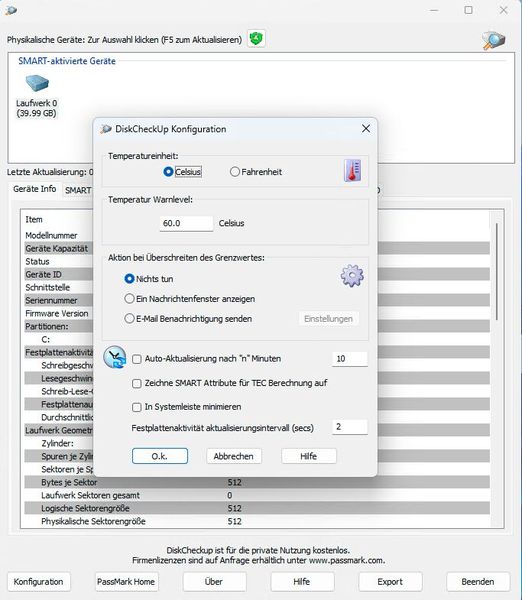Maximize the main DiskCheckup window

point(468,10)
